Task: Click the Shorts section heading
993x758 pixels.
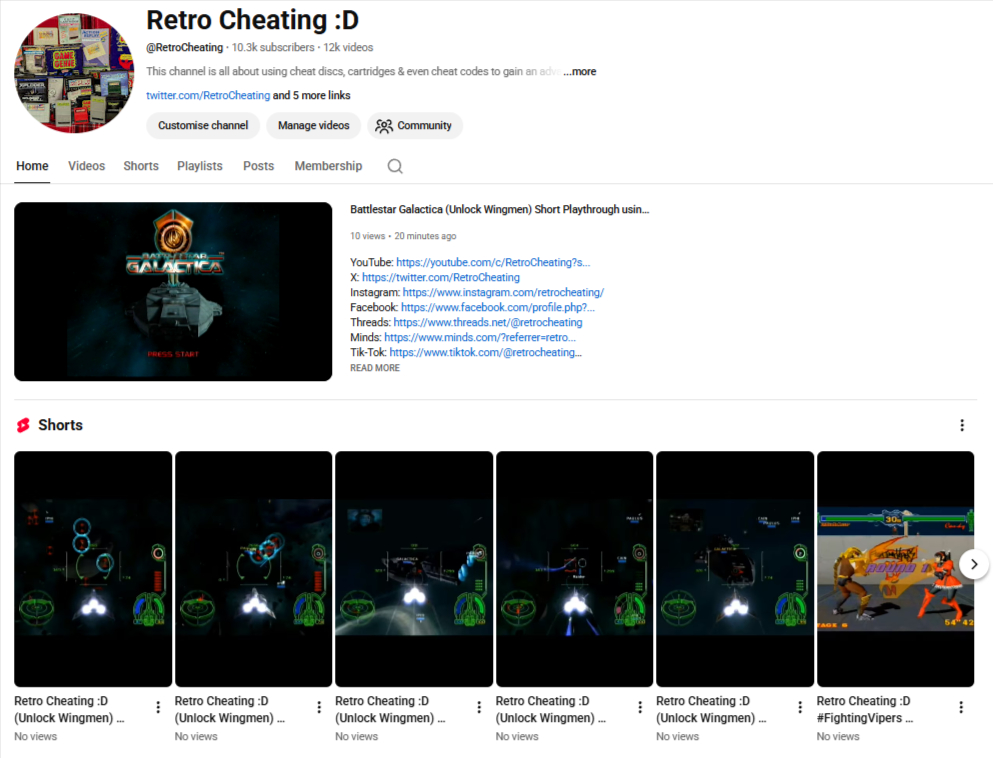Action: pos(60,425)
